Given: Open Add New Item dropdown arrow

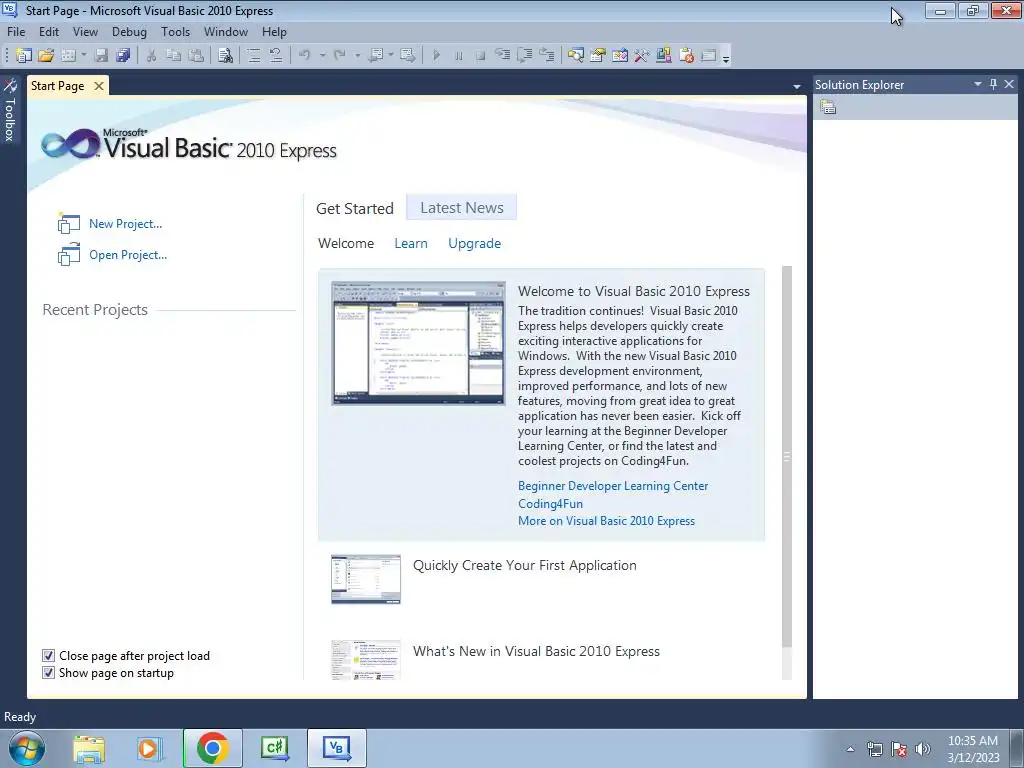Looking at the screenshot, I should pyautogui.click(x=84, y=56).
